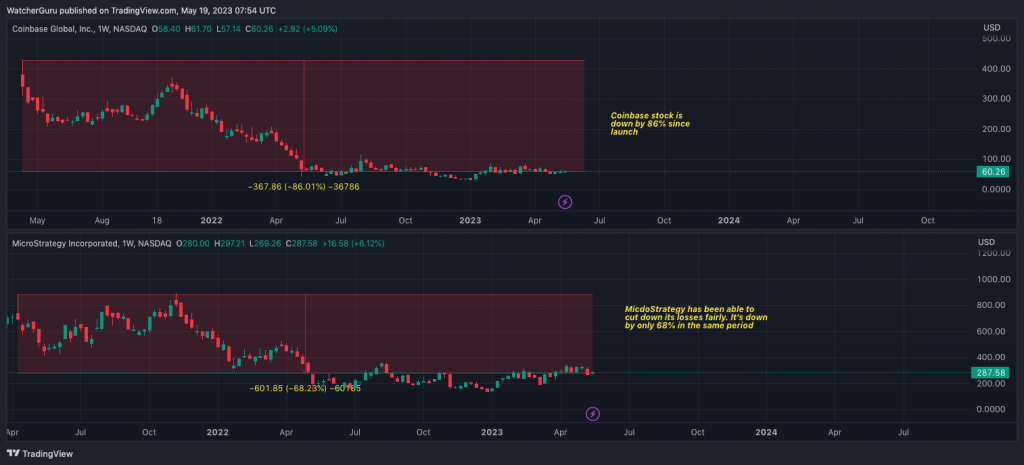1024x465 pixels.
Task: Click the 1200.00 price axis label
Action: (x=993, y=253)
